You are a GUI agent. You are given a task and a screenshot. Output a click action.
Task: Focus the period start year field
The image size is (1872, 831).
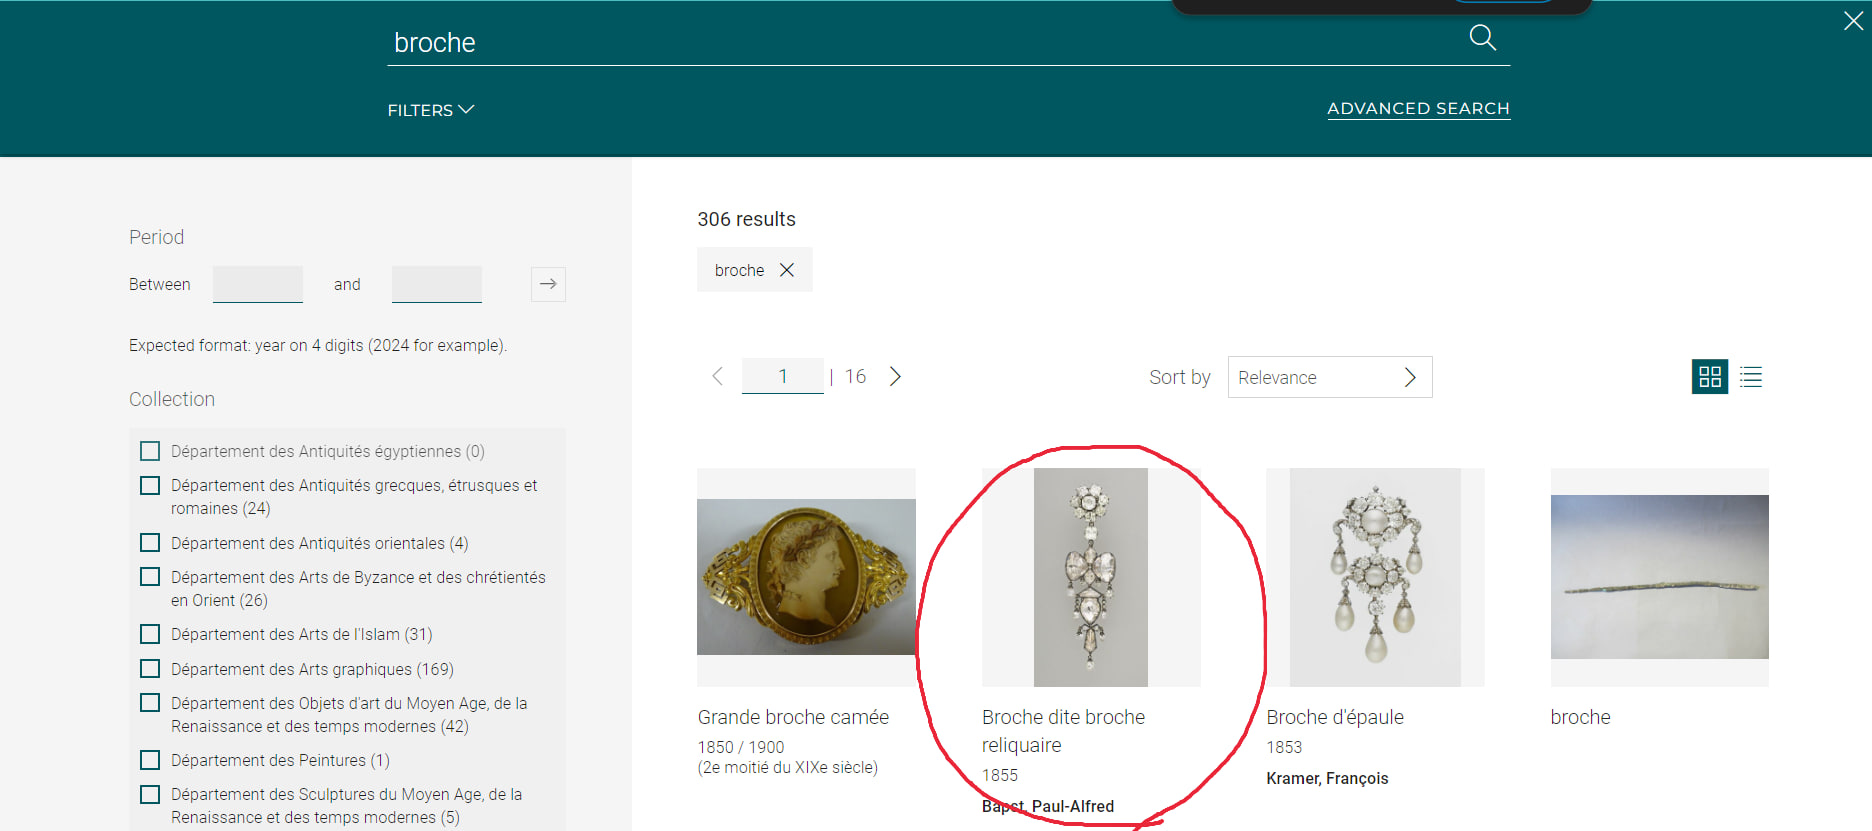coord(258,284)
